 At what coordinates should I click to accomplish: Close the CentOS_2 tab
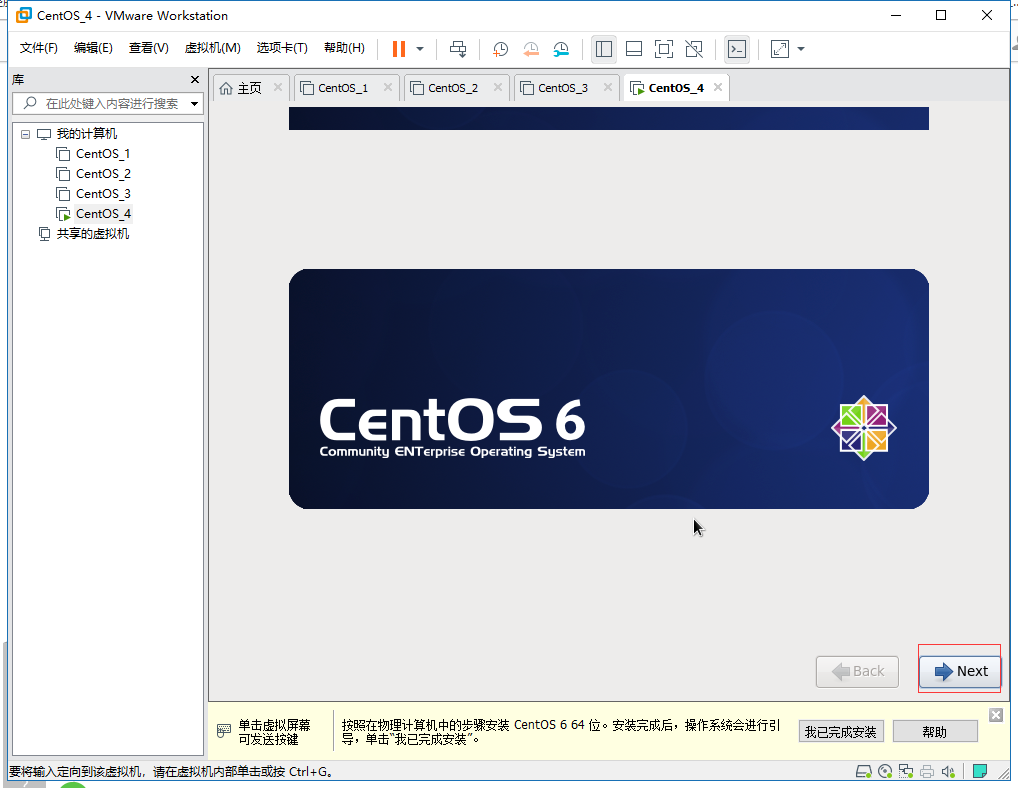pos(497,87)
